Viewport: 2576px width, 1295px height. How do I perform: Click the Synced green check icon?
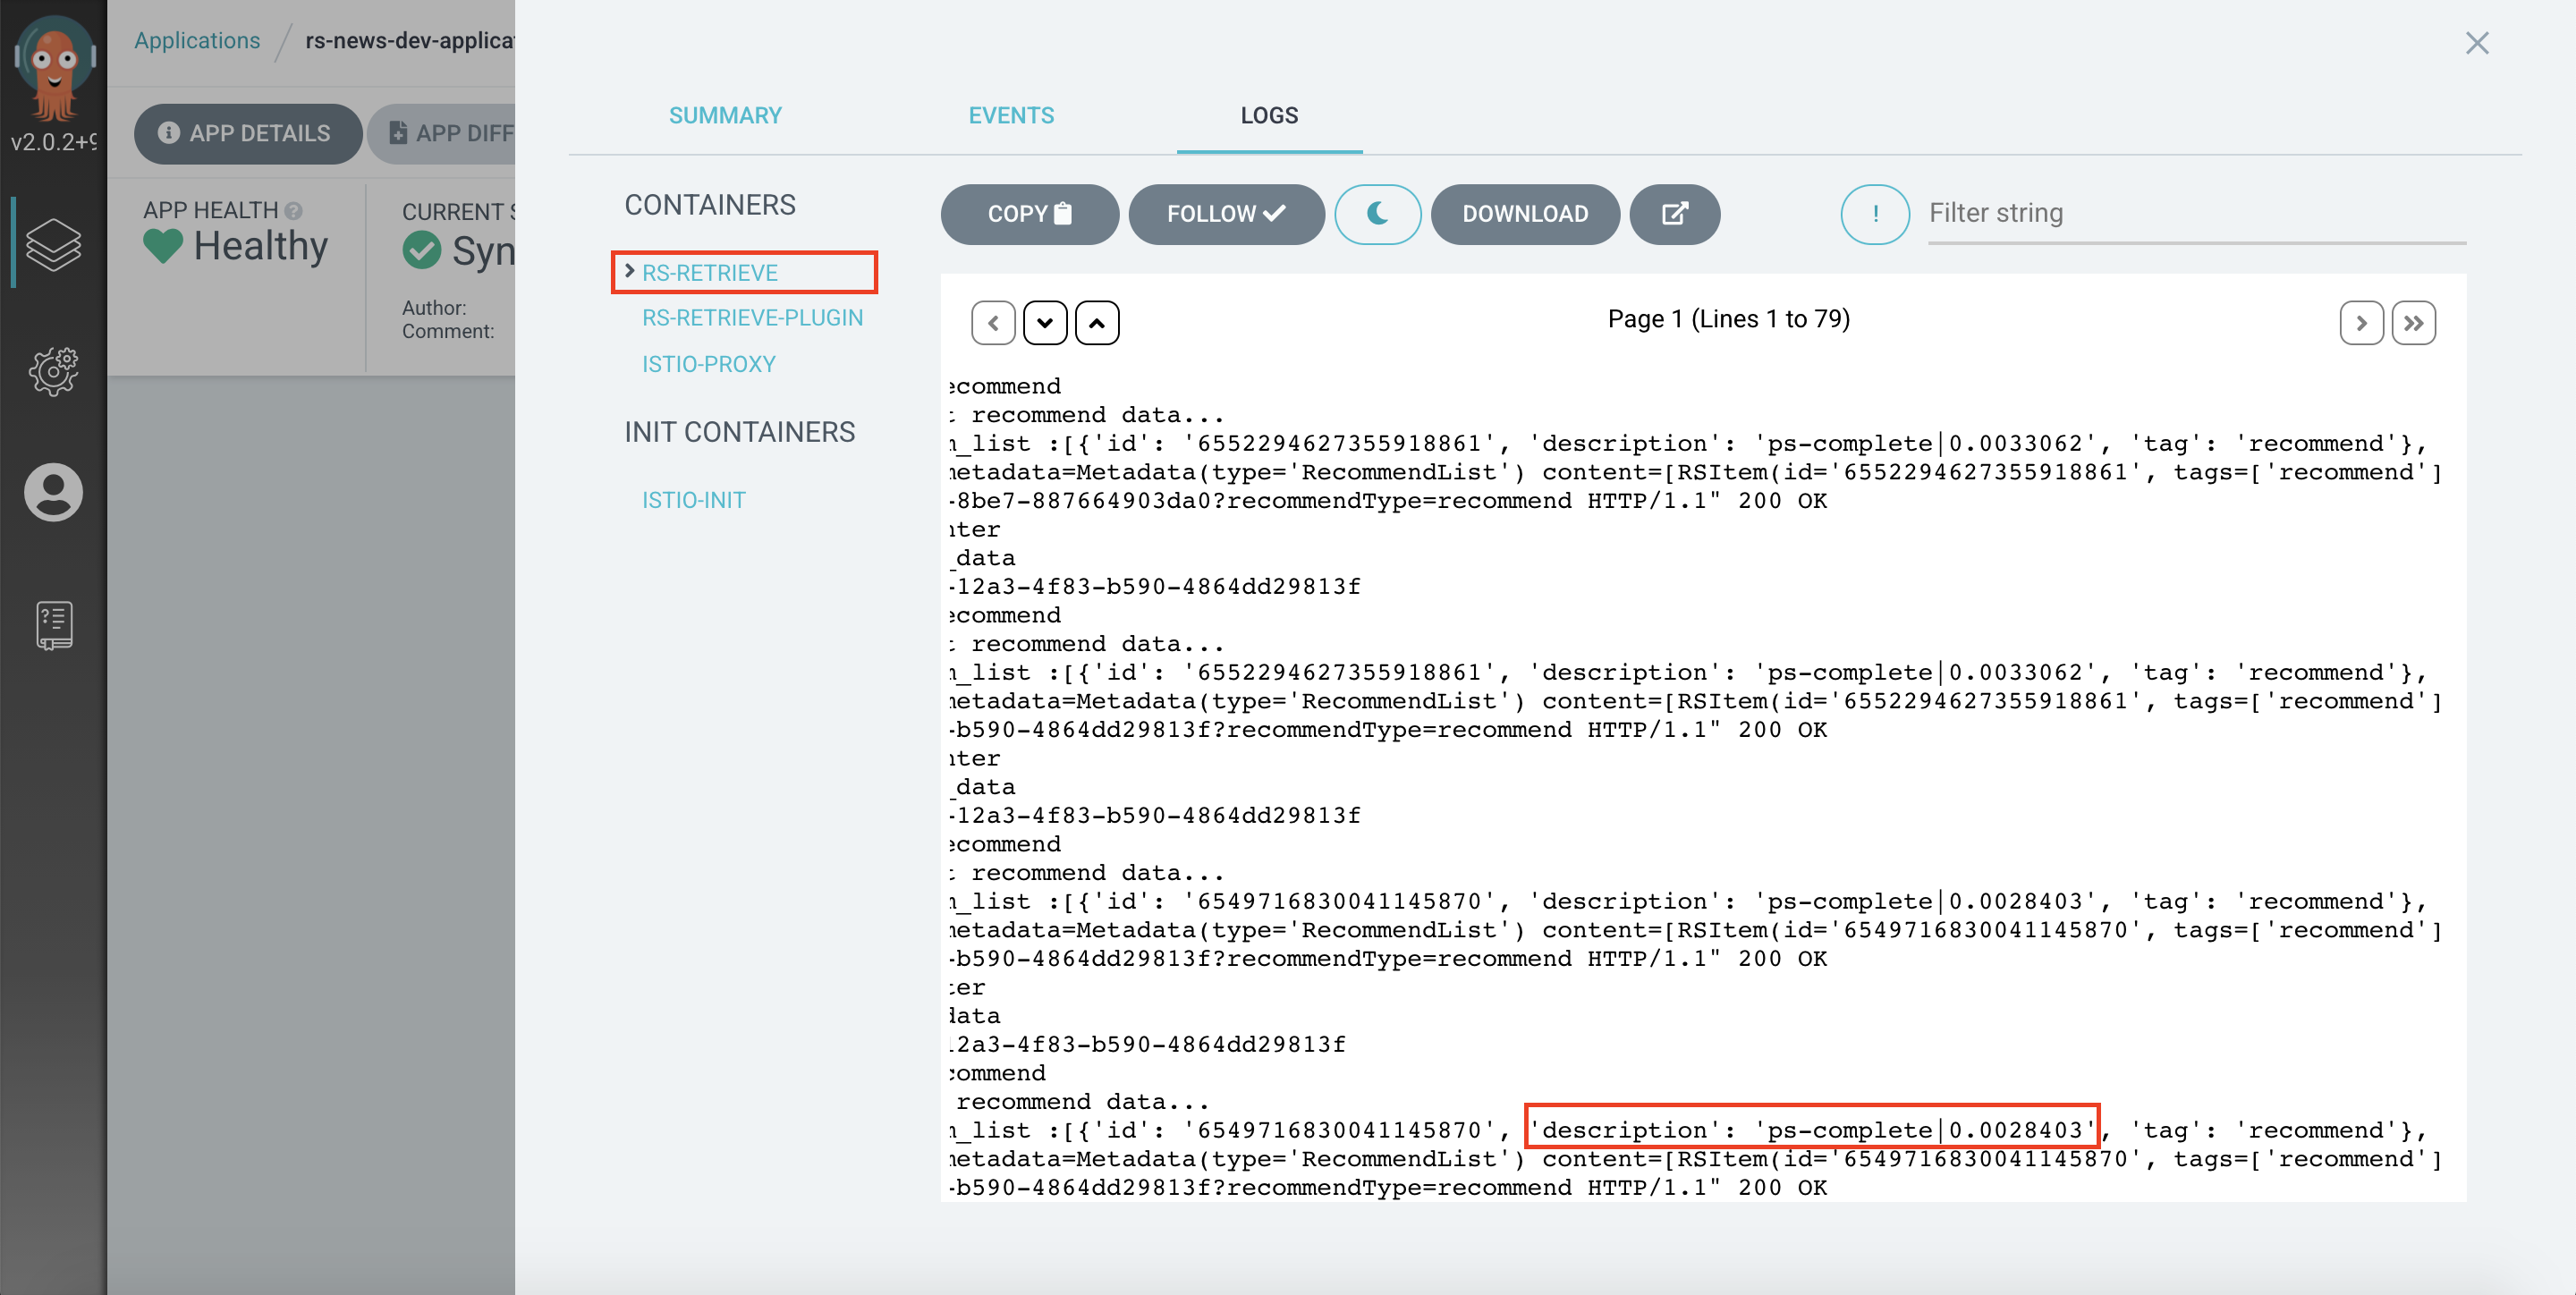click(x=421, y=250)
